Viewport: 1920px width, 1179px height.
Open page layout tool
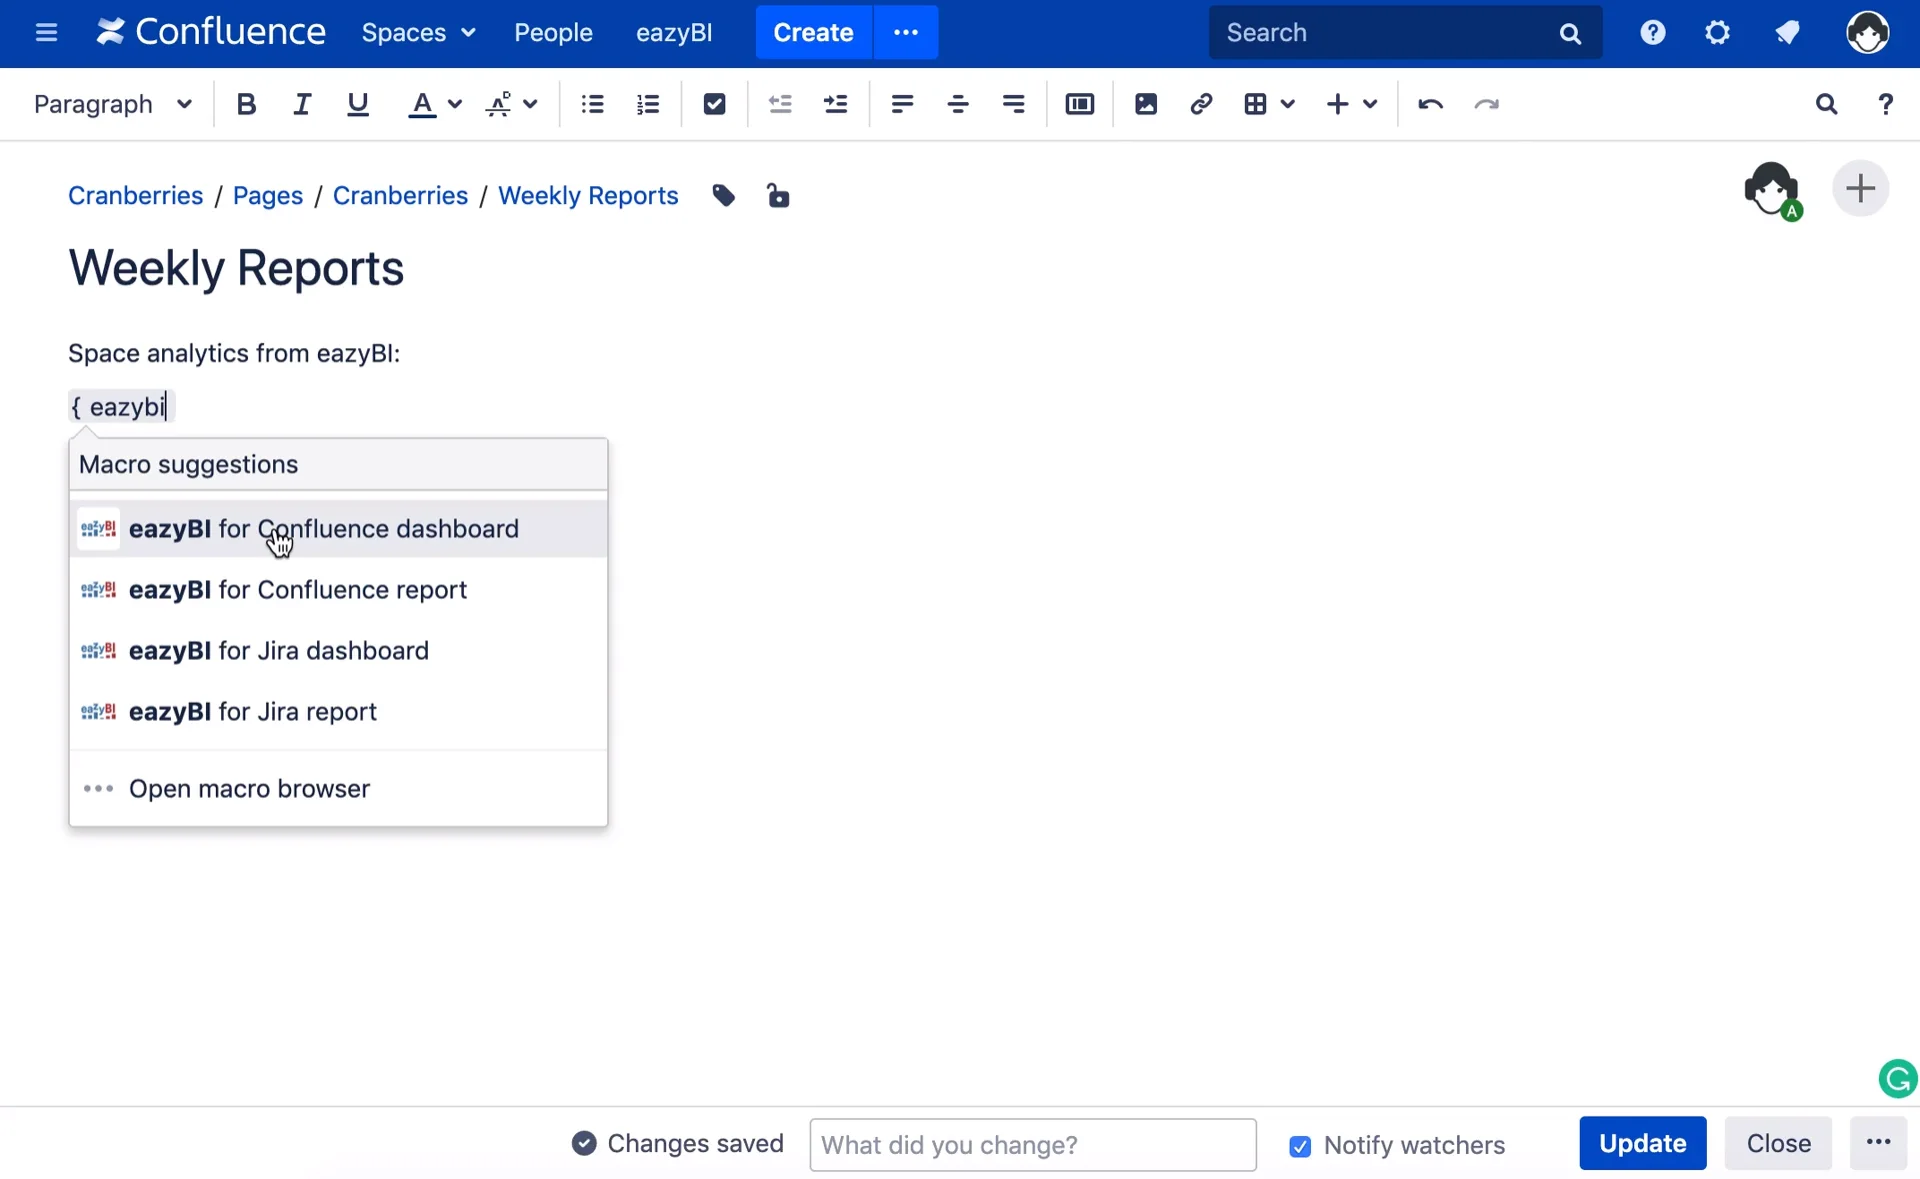click(1080, 104)
